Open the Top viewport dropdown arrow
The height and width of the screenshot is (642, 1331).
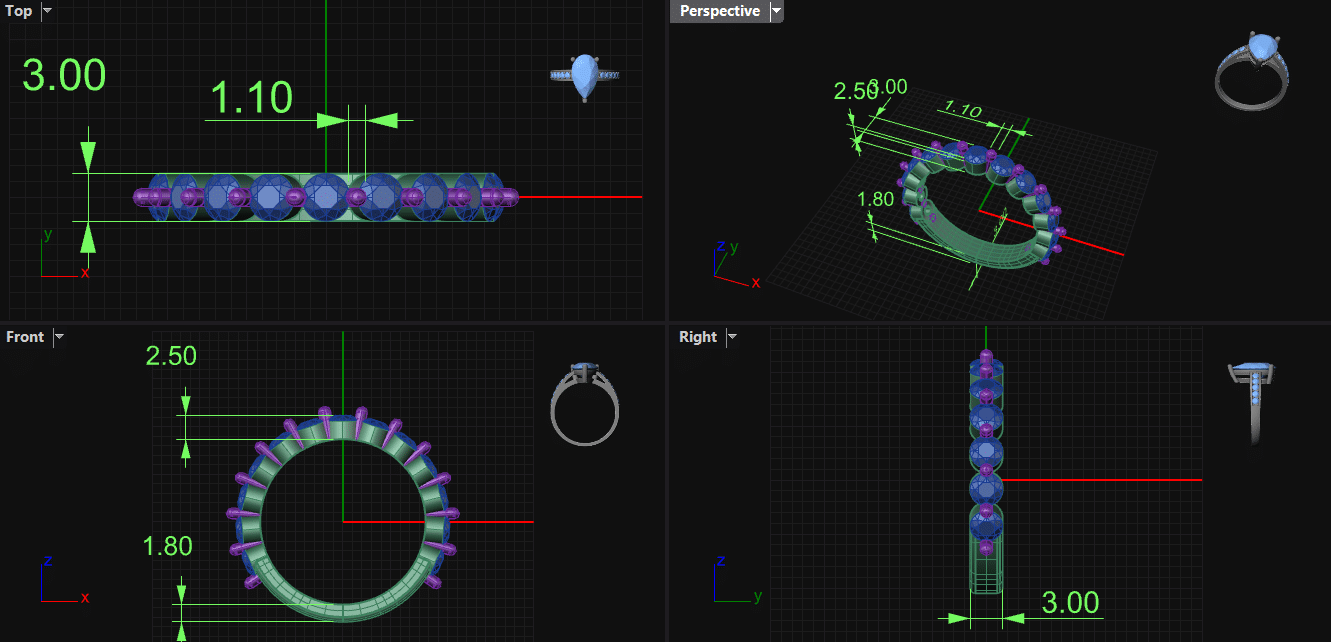tap(47, 11)
